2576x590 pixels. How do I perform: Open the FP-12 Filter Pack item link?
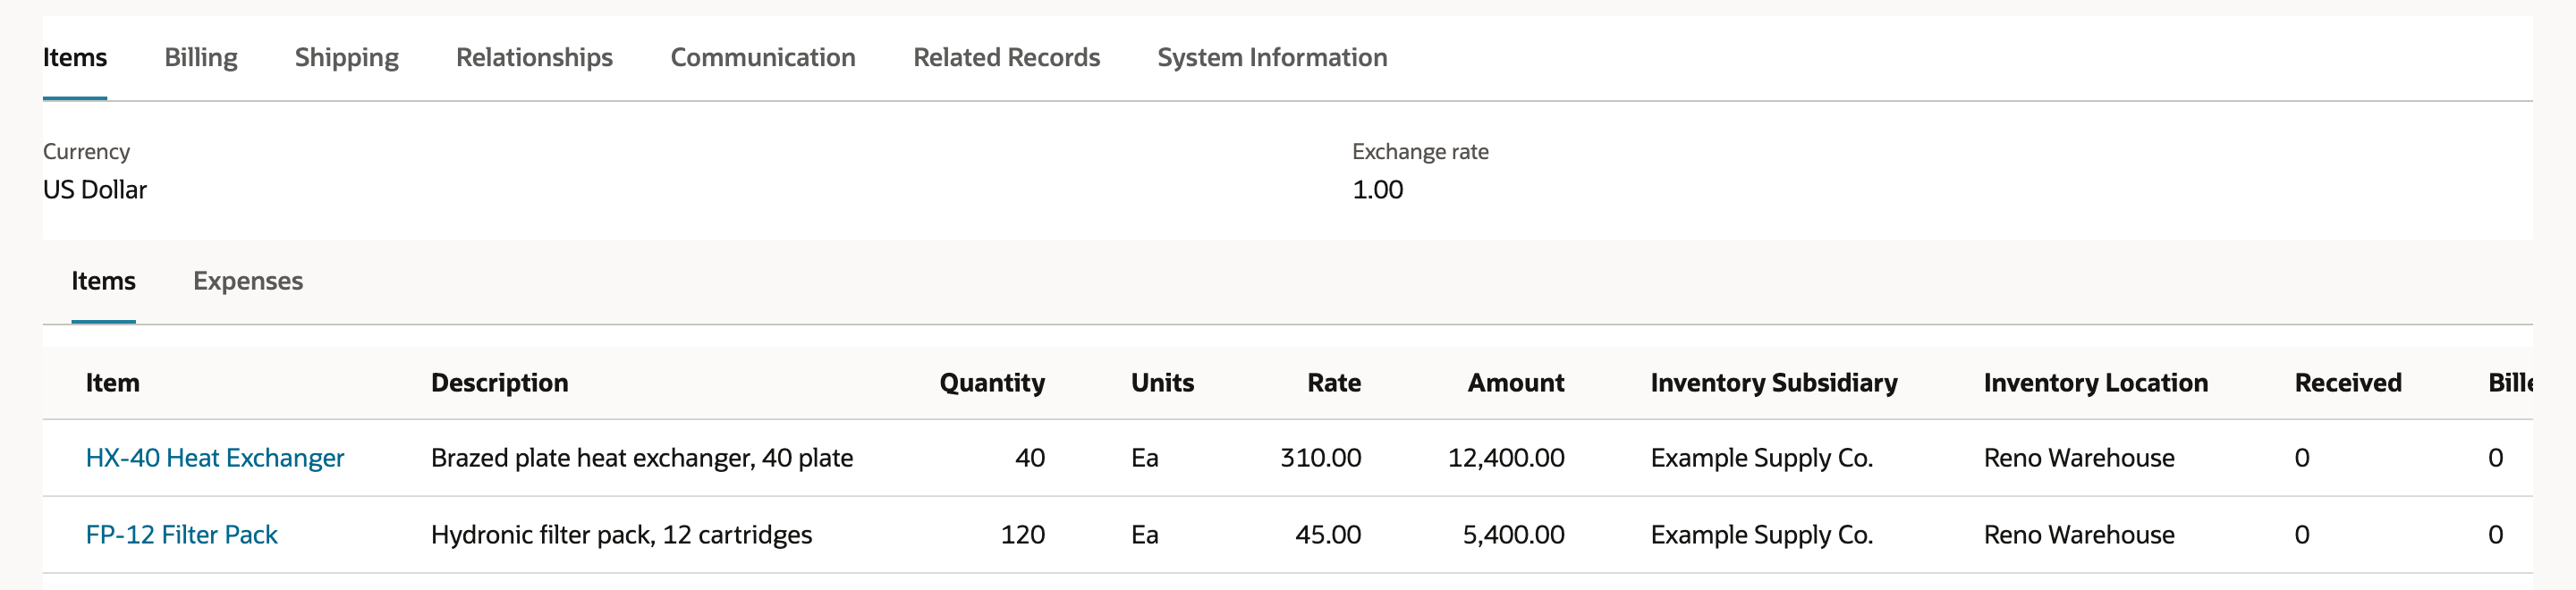[182, 535]
